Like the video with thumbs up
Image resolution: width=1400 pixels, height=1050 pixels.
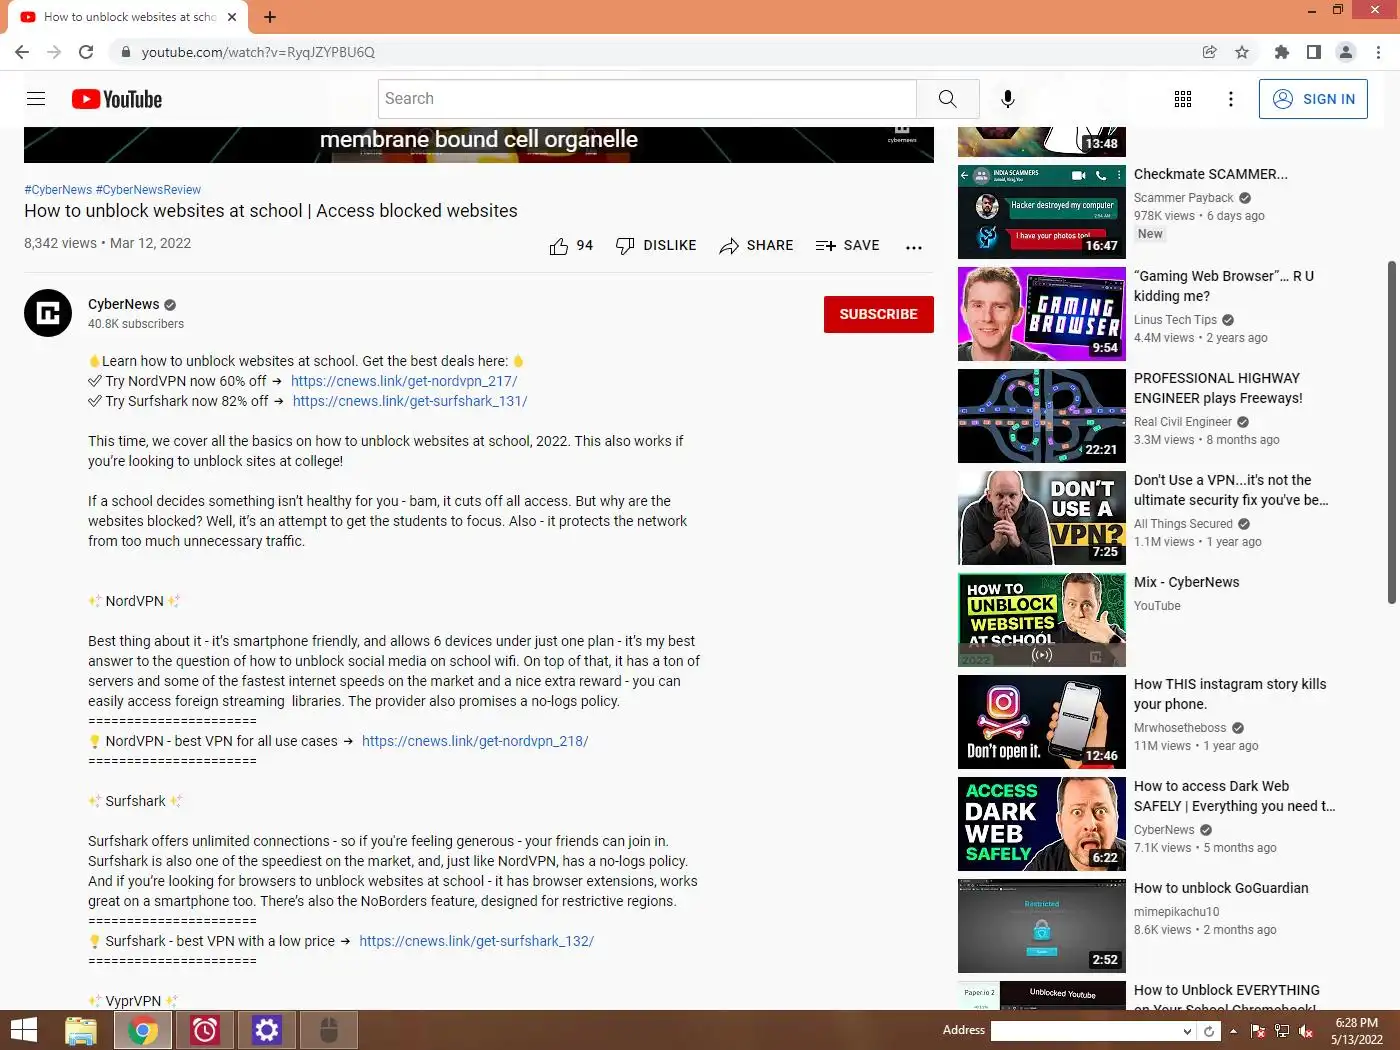571,246
